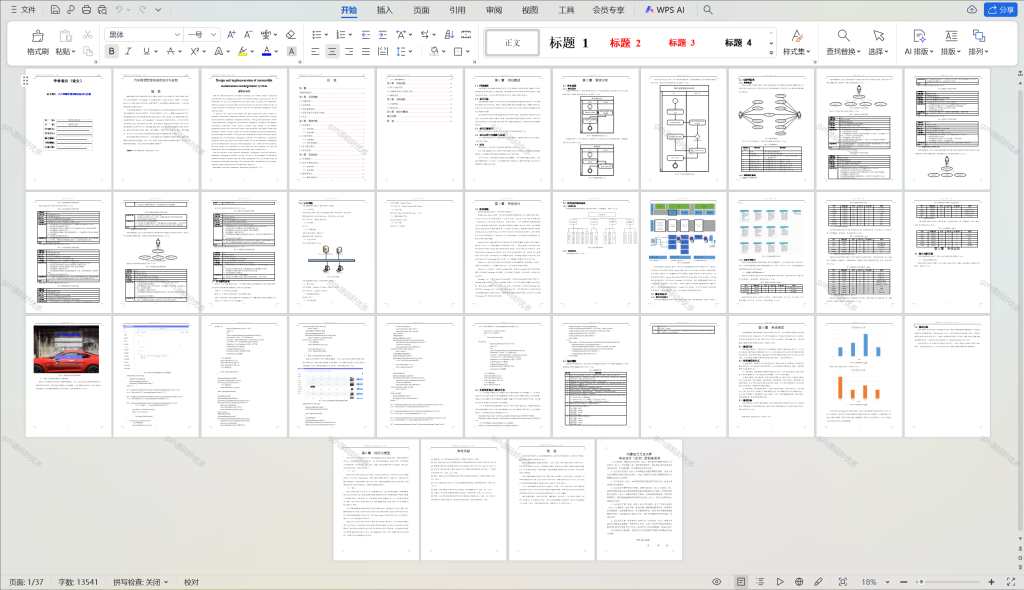The height and width of the screenshot is (590, 1024).
Task: Click the blue font color button
Action: click(266, 51)
